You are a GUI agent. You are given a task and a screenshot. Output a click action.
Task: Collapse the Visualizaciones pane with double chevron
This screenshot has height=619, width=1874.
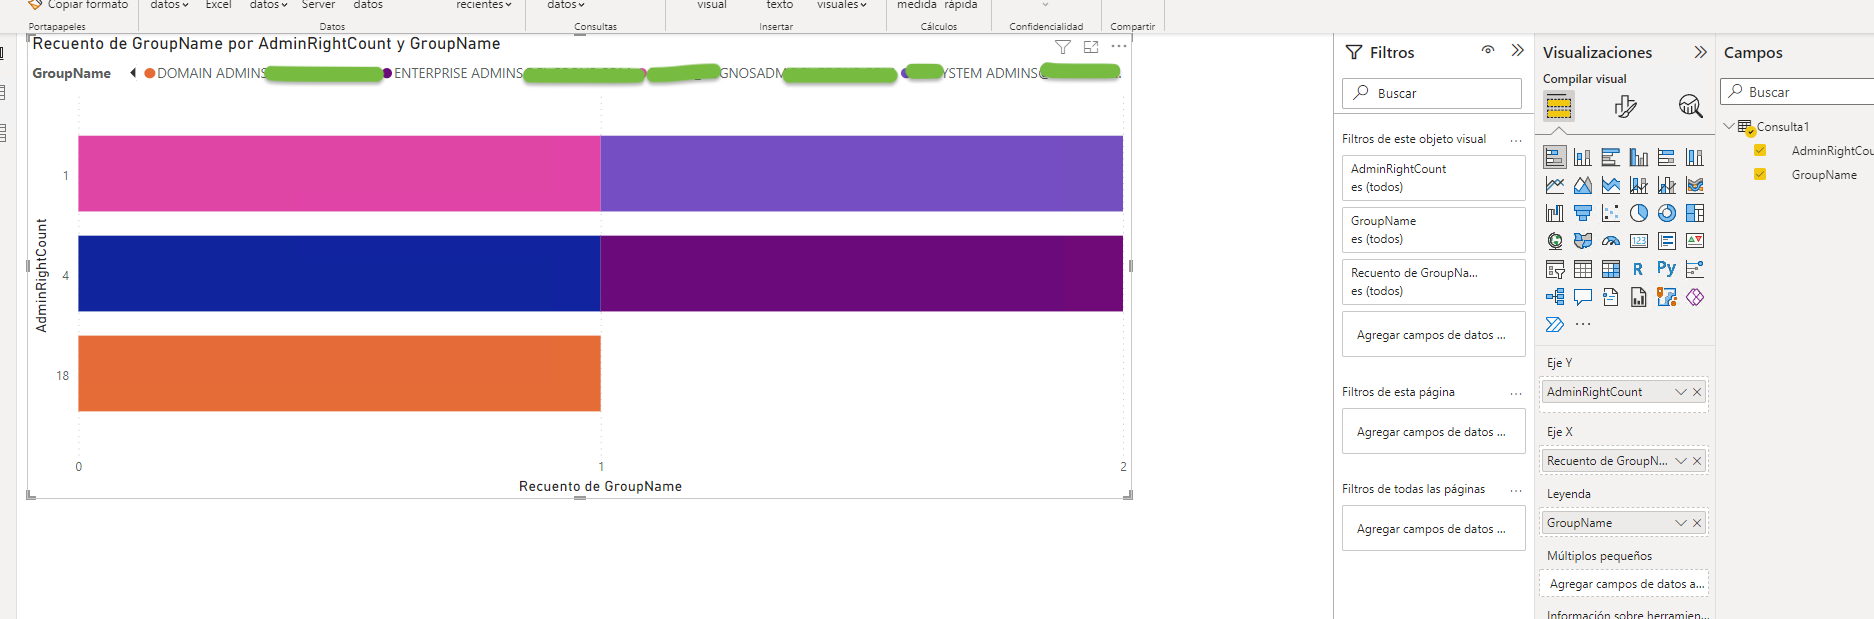1700,52
